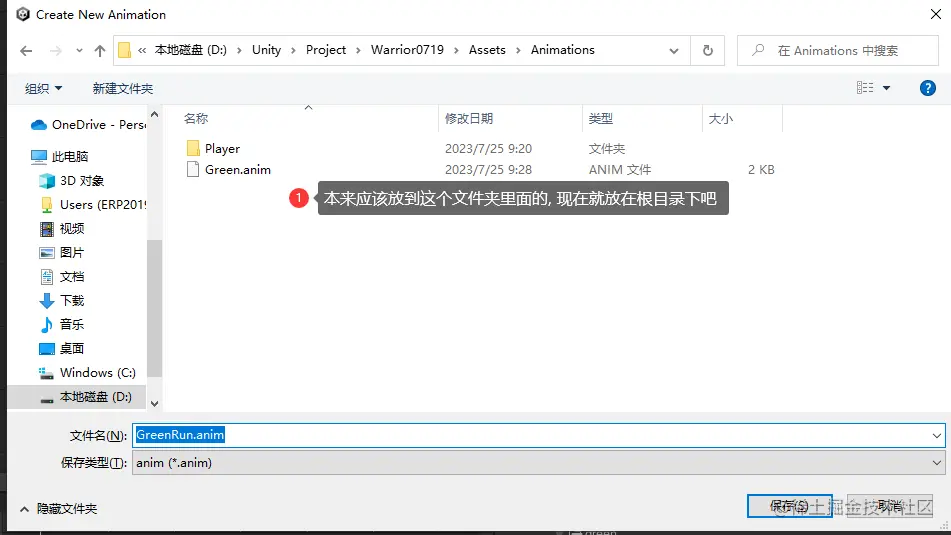Sort by 名称 column header
951x535 pixels.
pyautogui.click(x=196, y=119)
